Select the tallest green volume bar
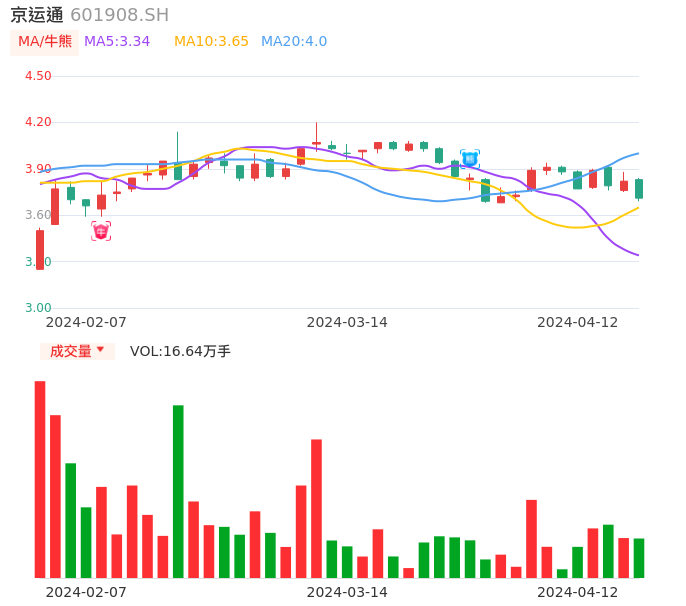This screenshot has height=606, width=686. pos(178,491)
